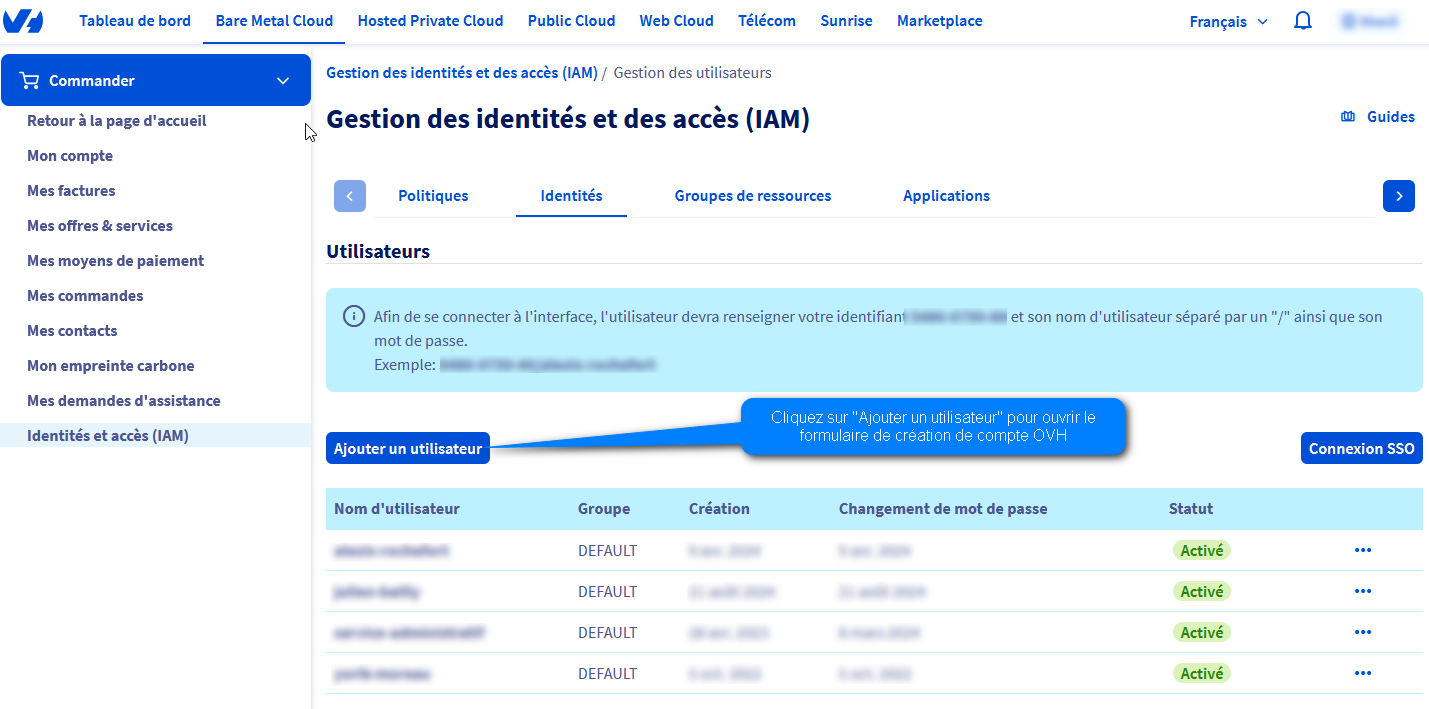Open Mes offres & services
The image size is (1429, 709).
[100, 226]
